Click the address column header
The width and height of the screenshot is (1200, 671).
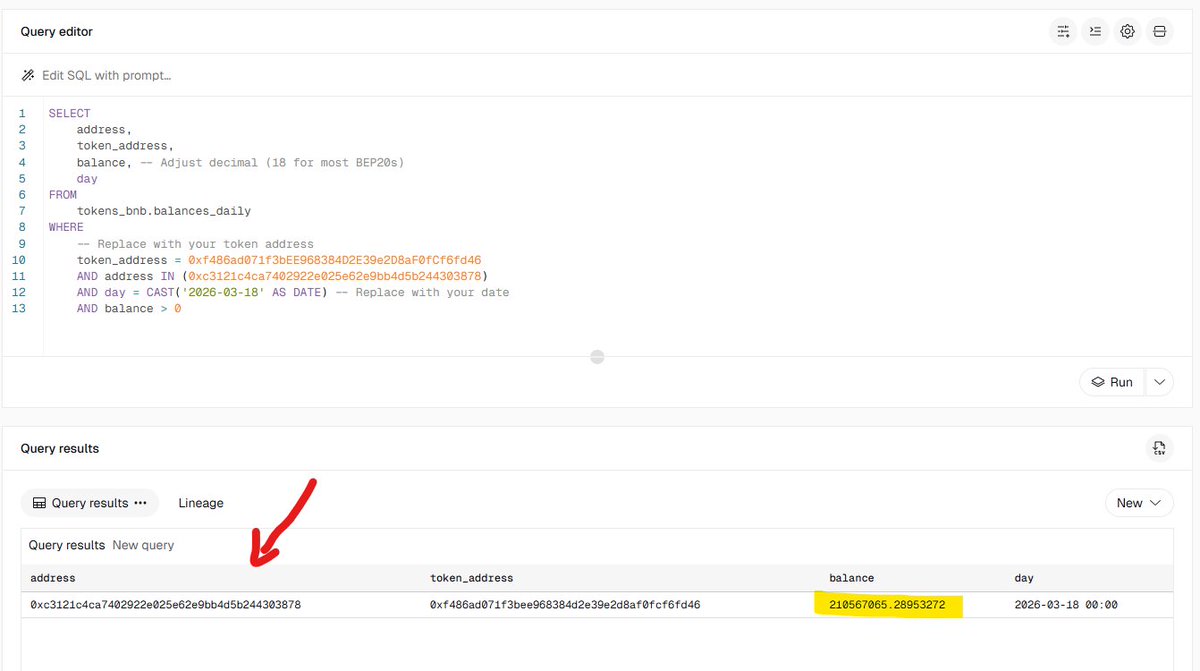(53, 578)
